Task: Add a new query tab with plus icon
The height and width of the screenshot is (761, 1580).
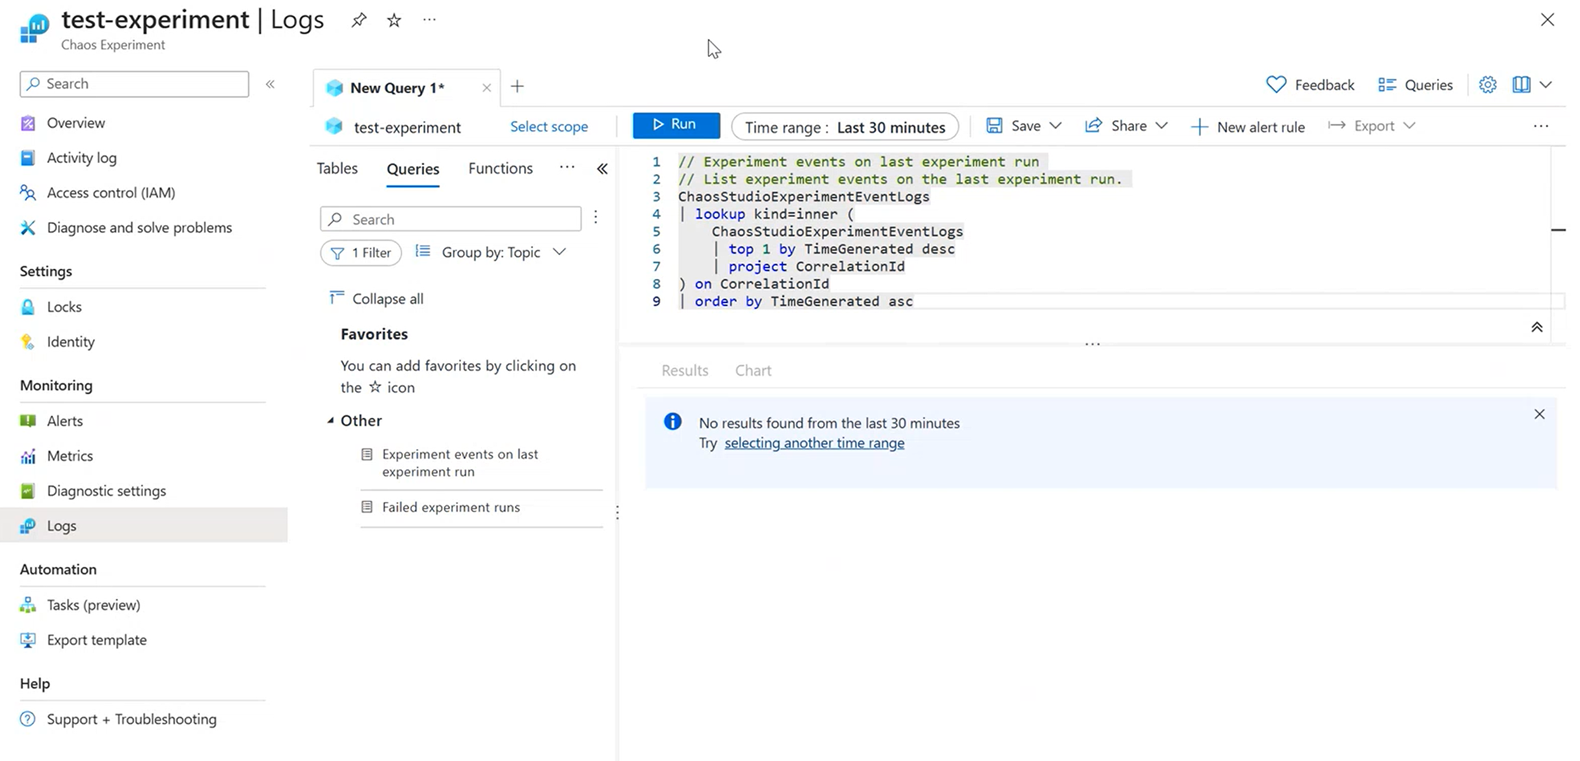Action: point(517,87)
